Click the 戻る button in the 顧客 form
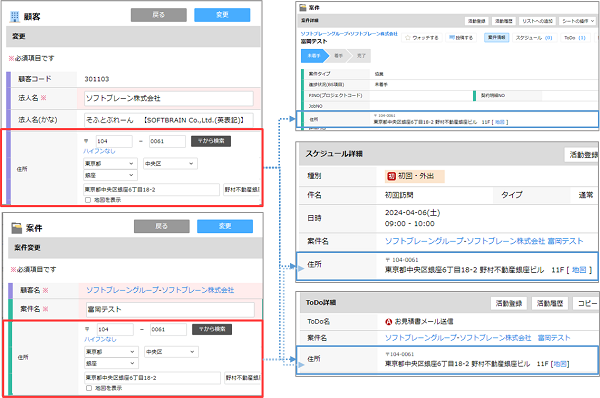600x398 pixels. pyautogui.click(x=159, y=15)
